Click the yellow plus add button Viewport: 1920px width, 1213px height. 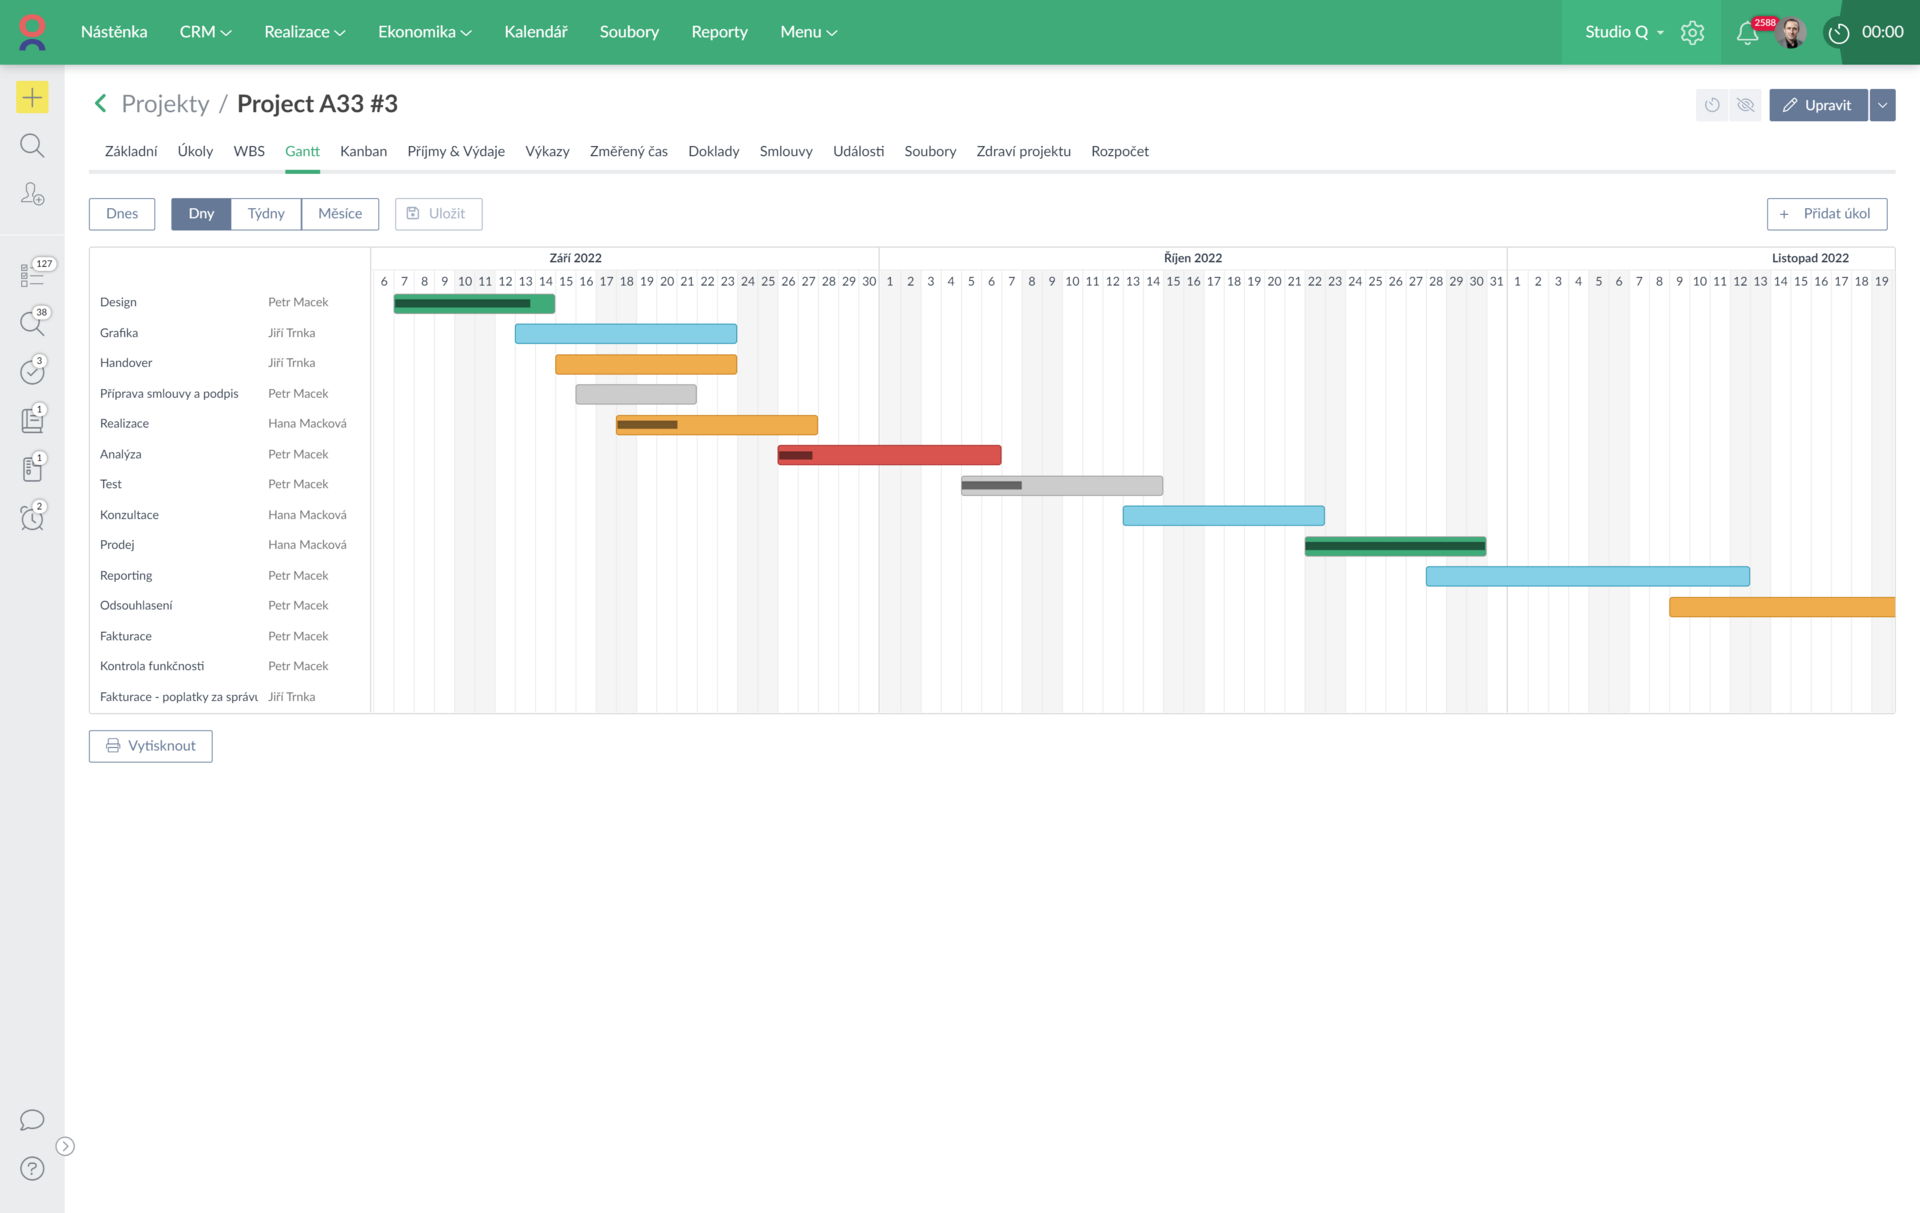(x=32, y=97)
